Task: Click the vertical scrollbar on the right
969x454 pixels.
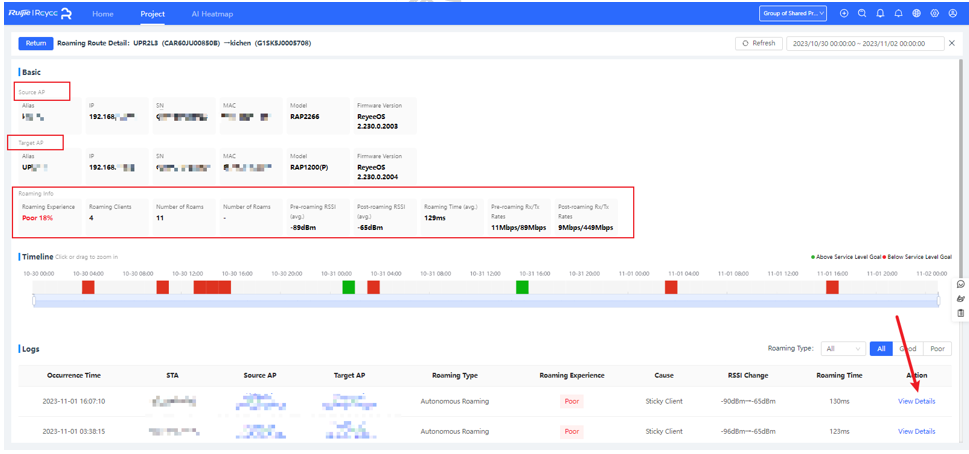Action: [x=960, y=167]
